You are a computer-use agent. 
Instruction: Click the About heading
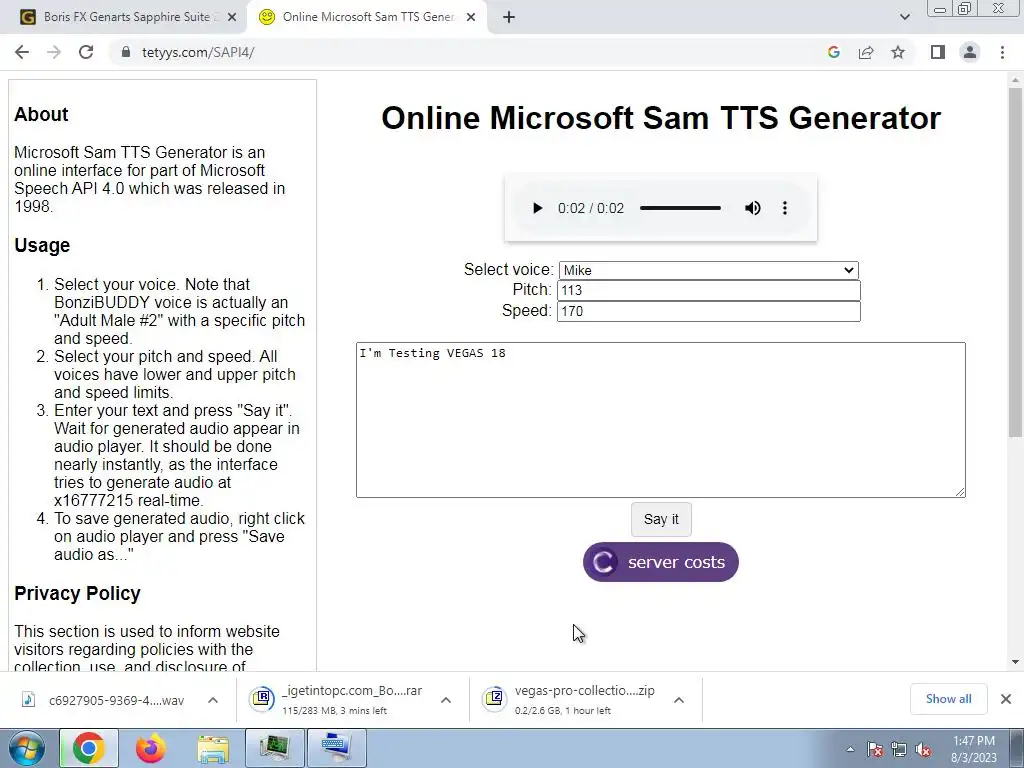[x=41, y=114]
